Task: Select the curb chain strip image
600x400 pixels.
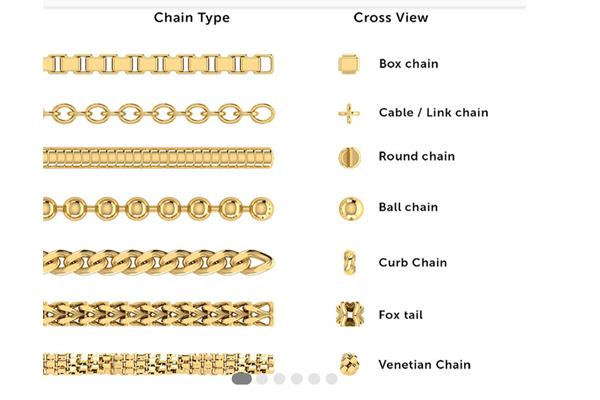Action: coord(158,262)
